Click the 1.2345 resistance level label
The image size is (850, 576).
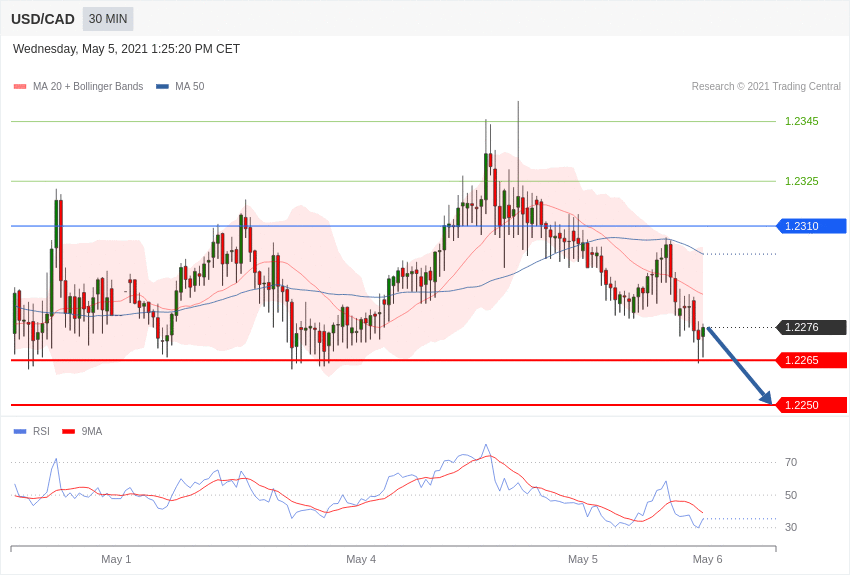(x=802, y=121)
